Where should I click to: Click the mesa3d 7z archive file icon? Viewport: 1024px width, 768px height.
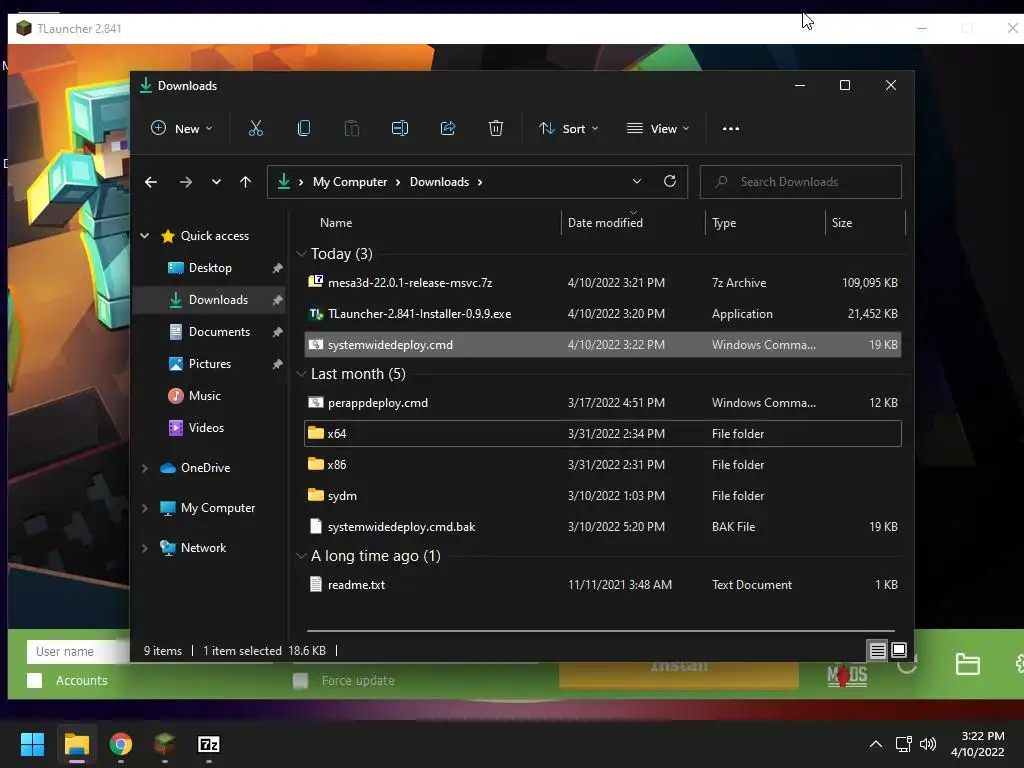tap(315, 281)
